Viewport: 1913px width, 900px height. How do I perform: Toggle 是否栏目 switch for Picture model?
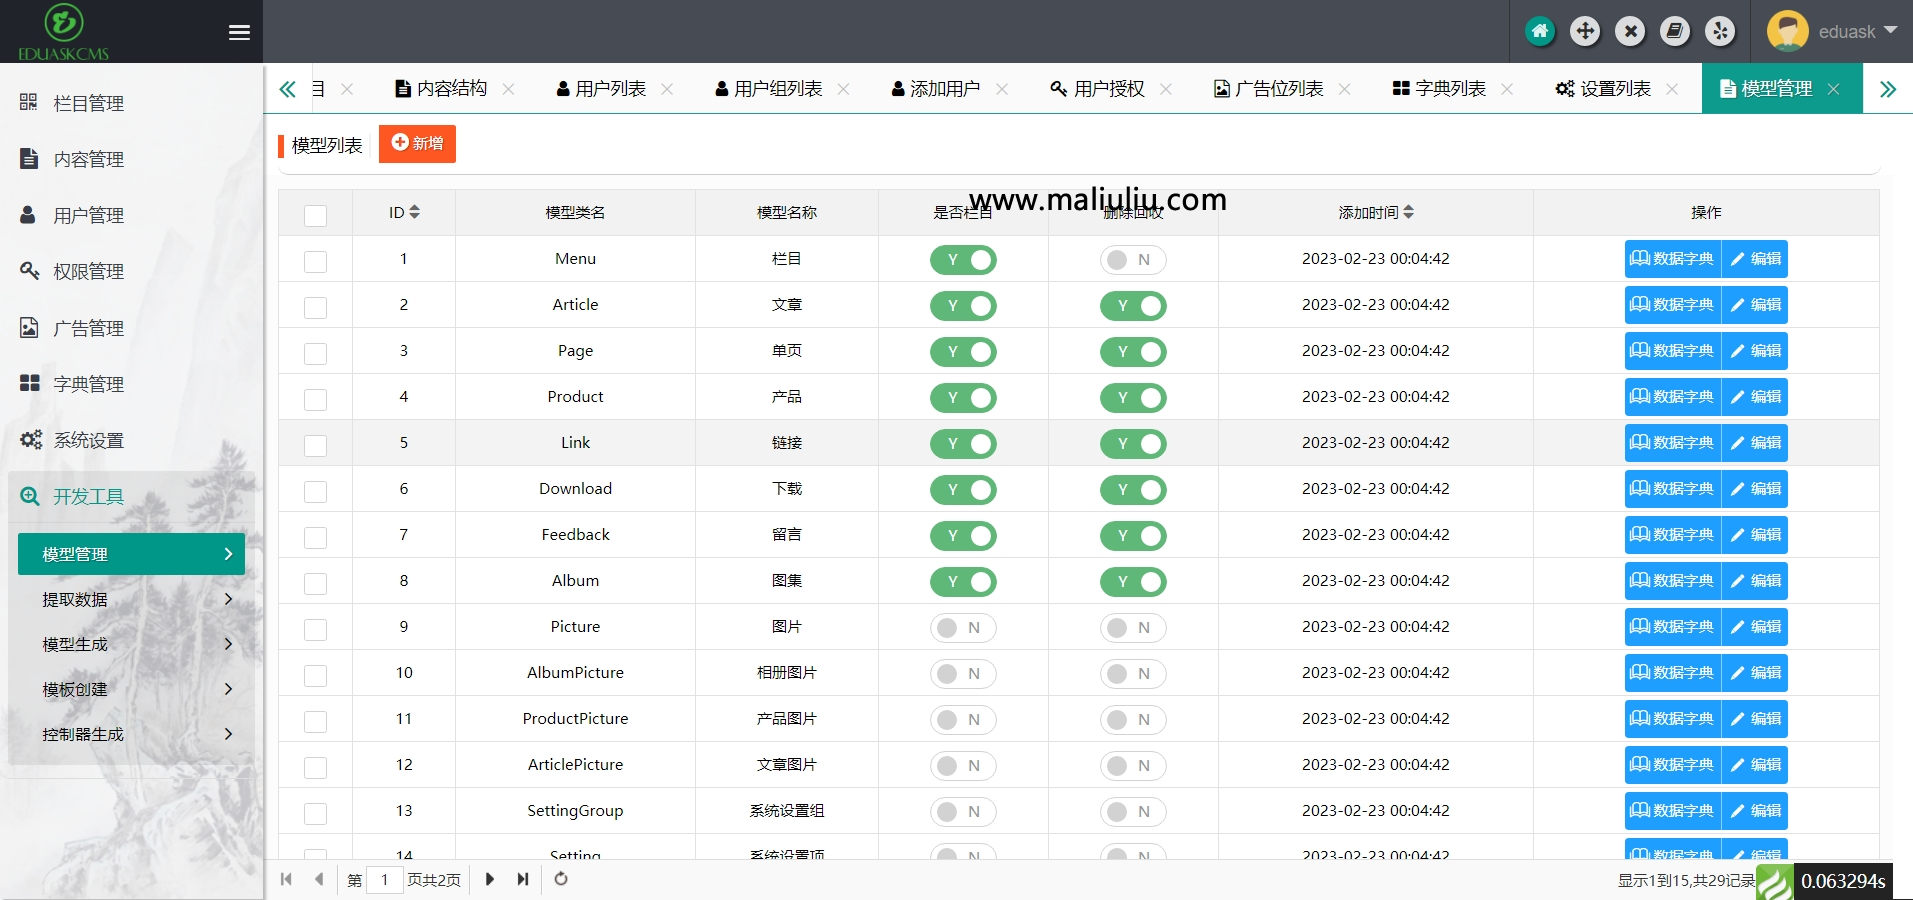(962, 627)
